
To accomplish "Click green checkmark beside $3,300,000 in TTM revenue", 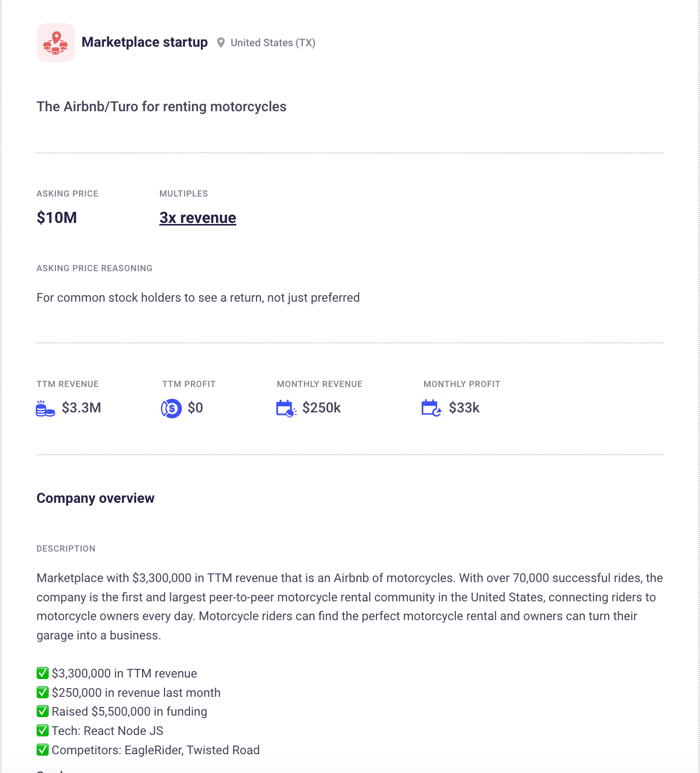I will point(42,673).
